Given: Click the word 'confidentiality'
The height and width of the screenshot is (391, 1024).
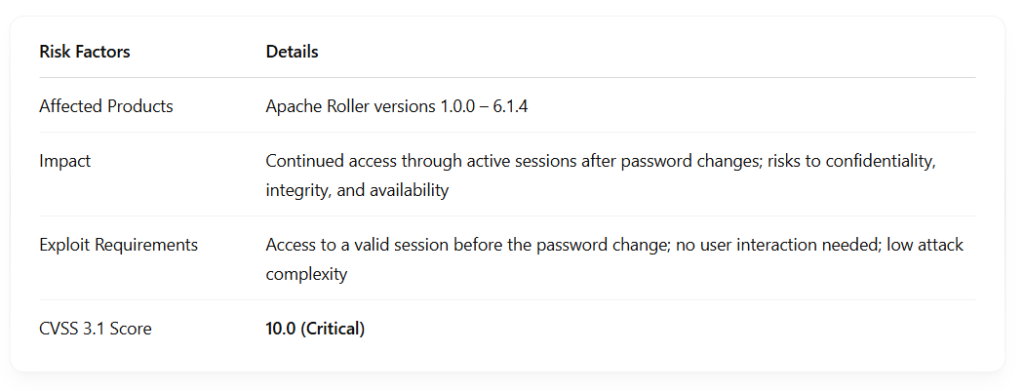Looking at the screenshot, I should tap(880, 161).
